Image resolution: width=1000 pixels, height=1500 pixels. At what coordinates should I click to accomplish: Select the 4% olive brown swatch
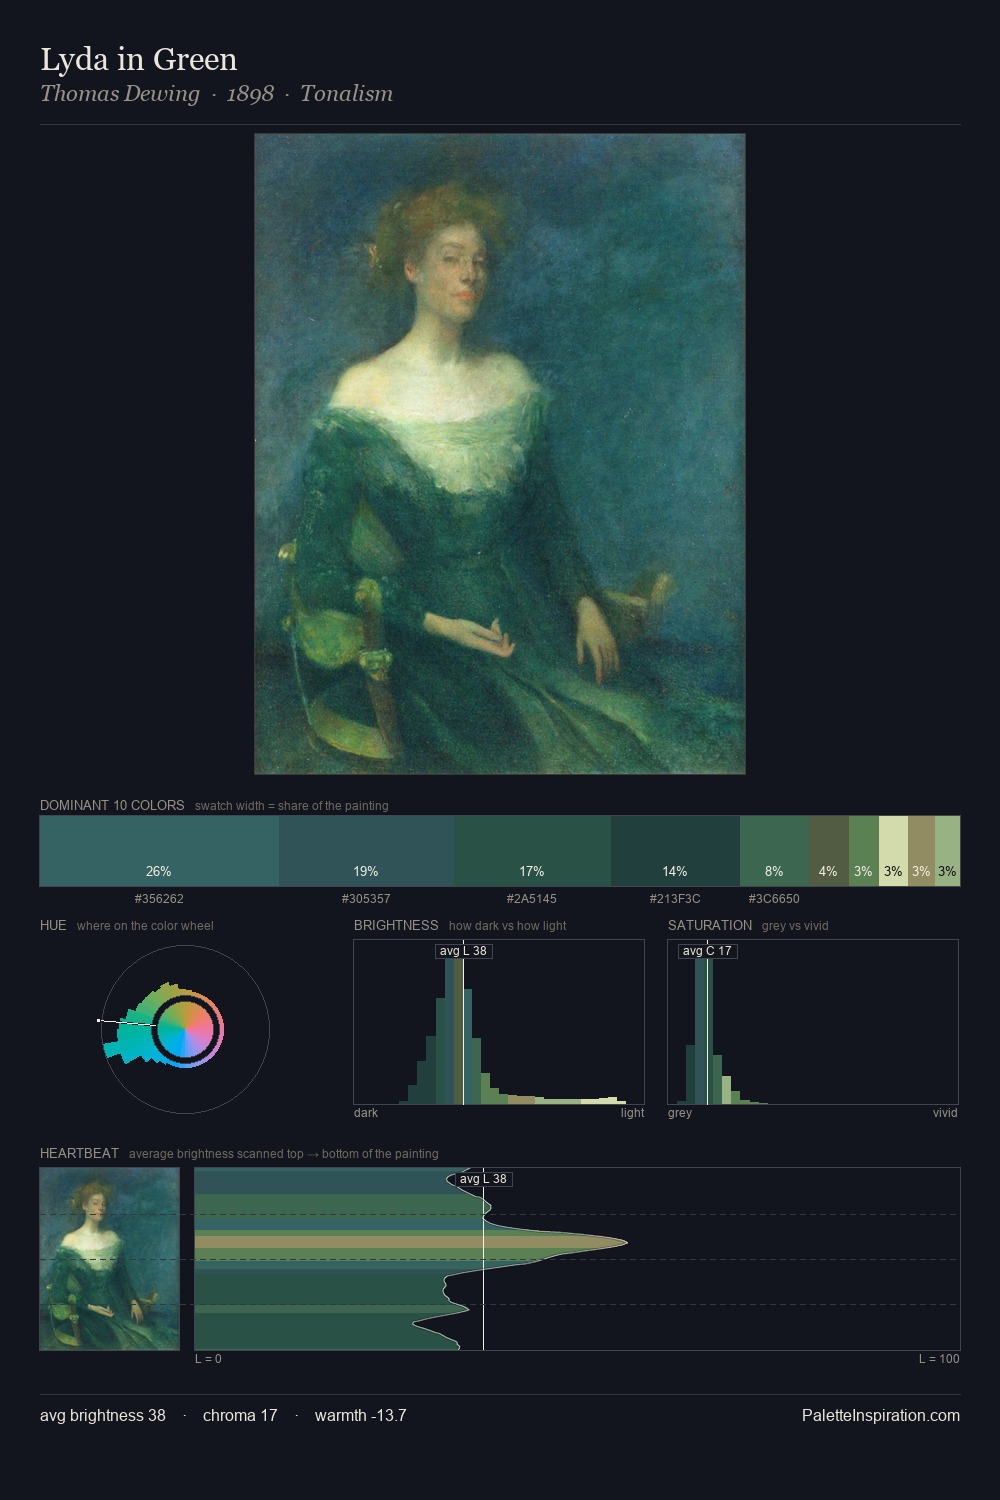[828, 851]
